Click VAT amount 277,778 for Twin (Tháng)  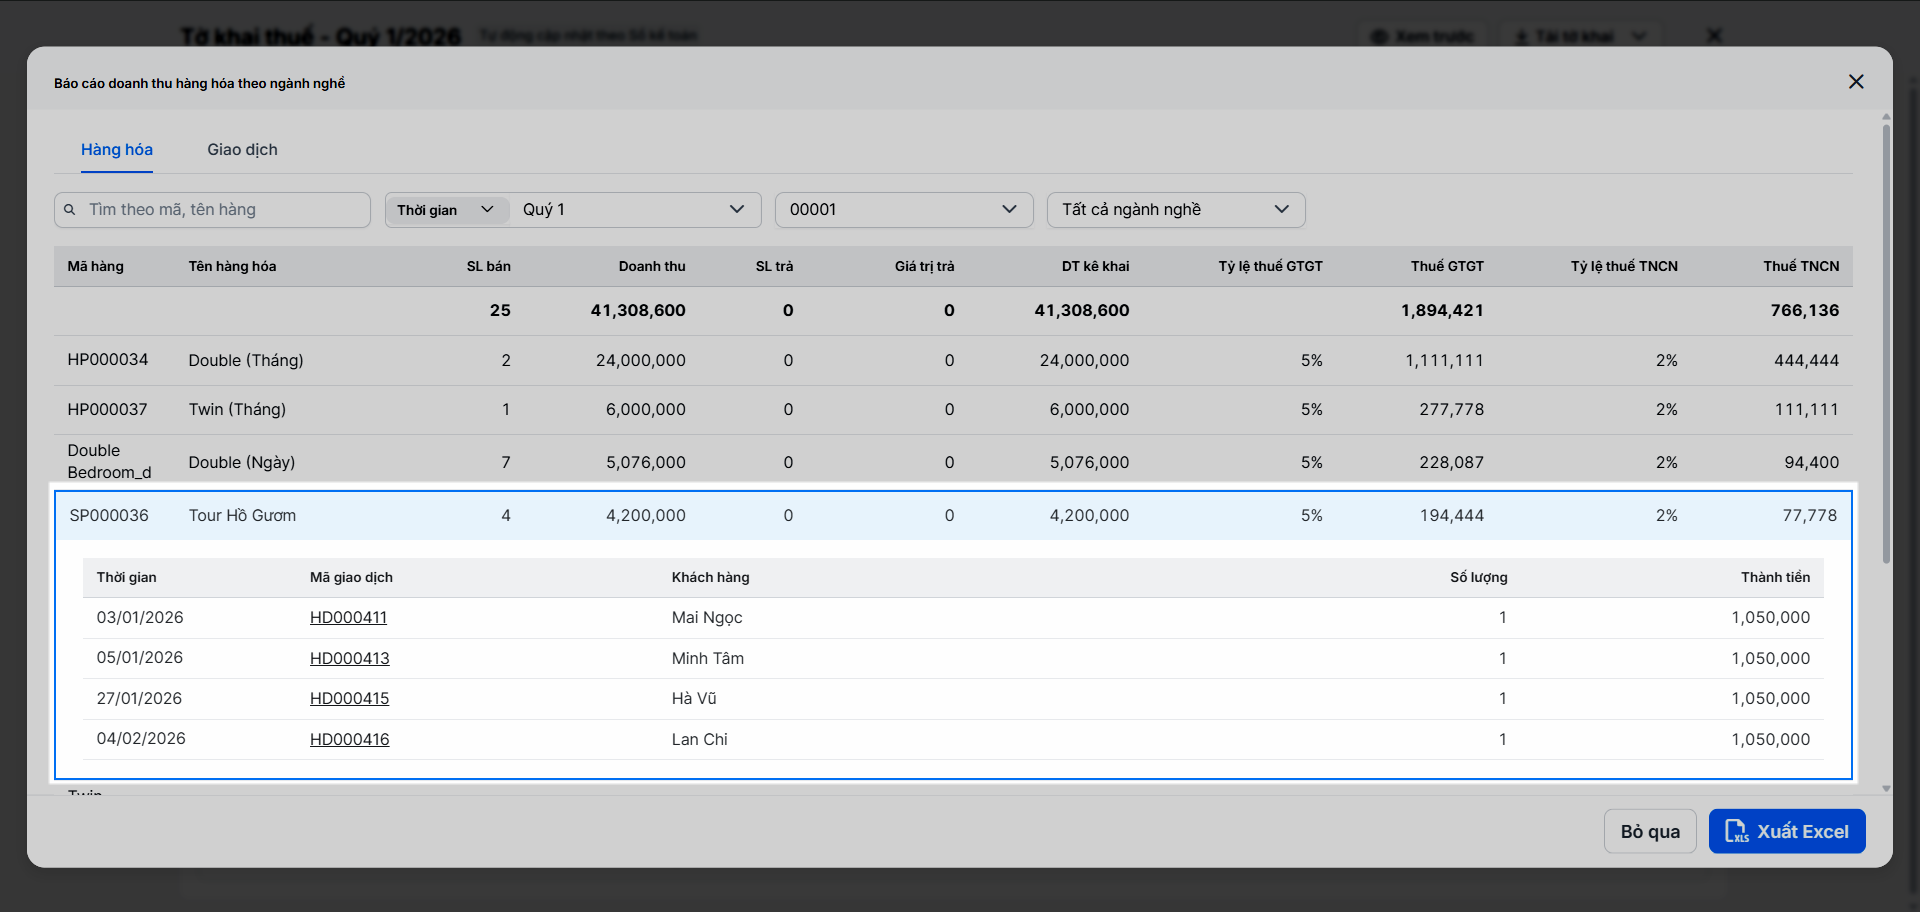click(1452, 410)
